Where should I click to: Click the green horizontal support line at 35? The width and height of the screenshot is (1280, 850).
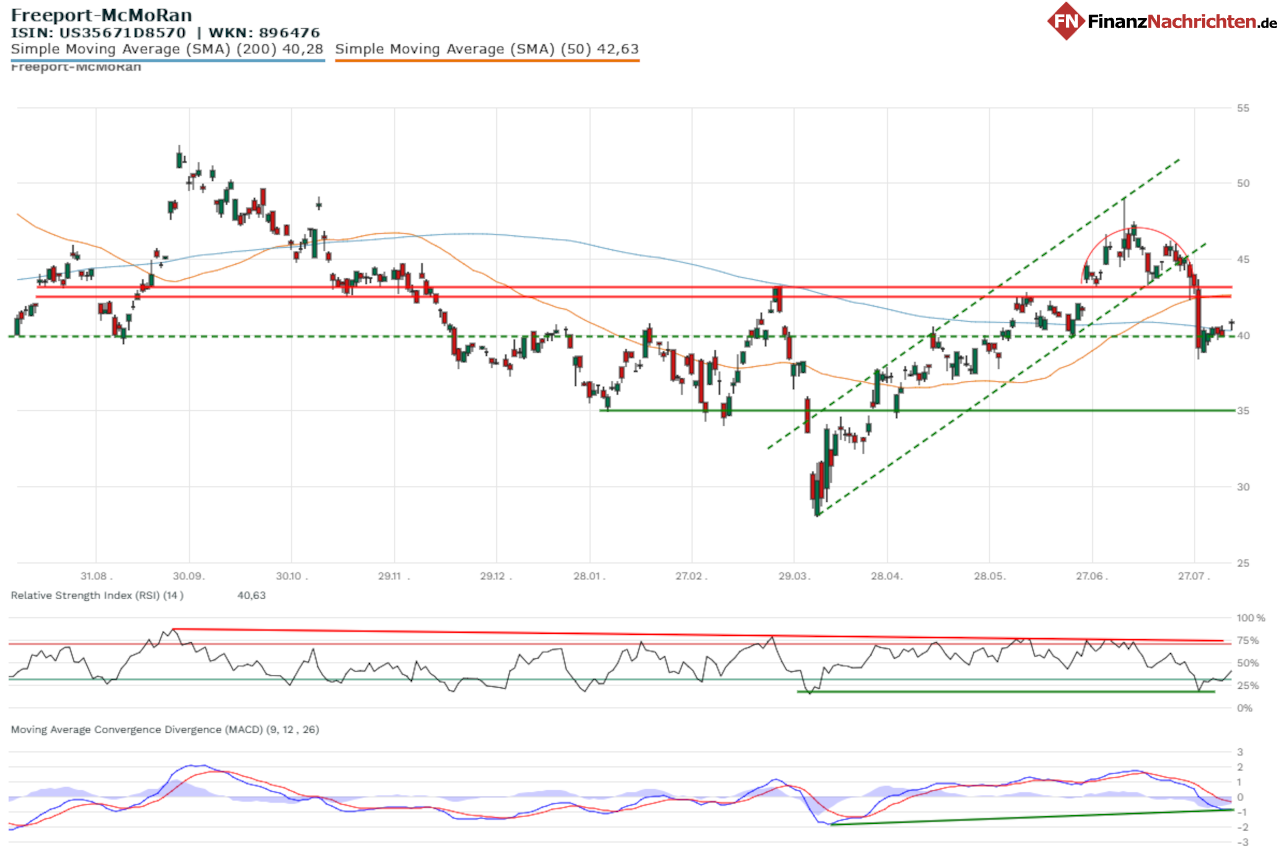click(x=917, y=410)
